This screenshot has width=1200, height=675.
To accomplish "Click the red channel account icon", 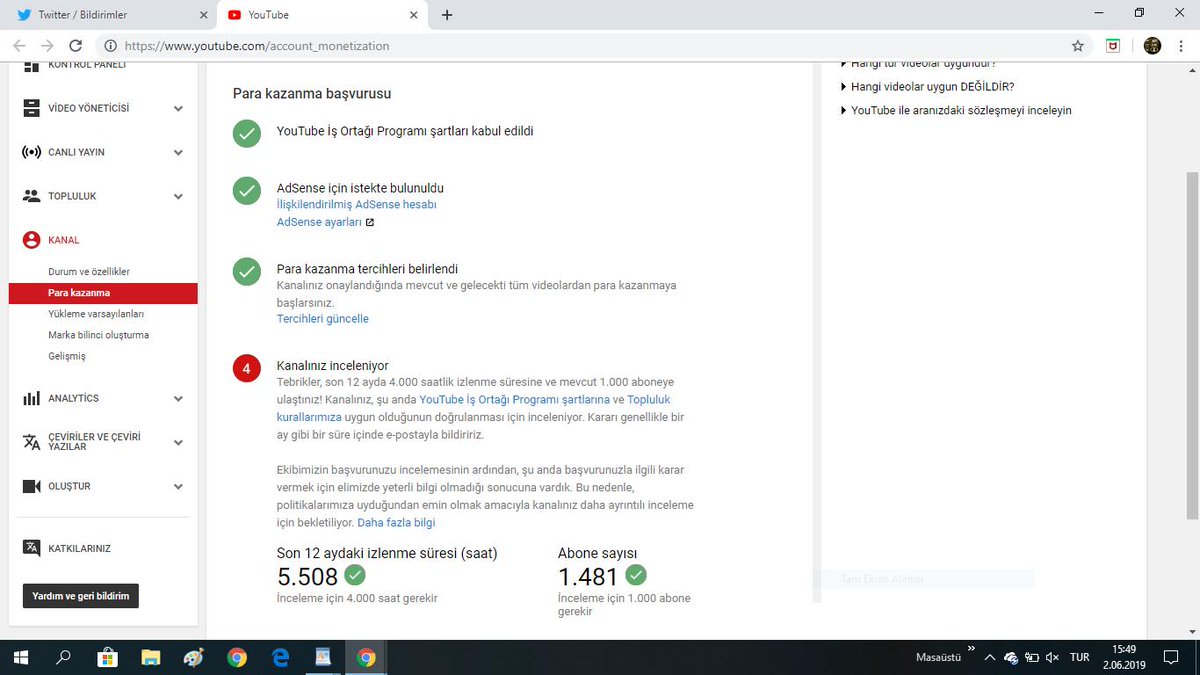I will (31, 240).
